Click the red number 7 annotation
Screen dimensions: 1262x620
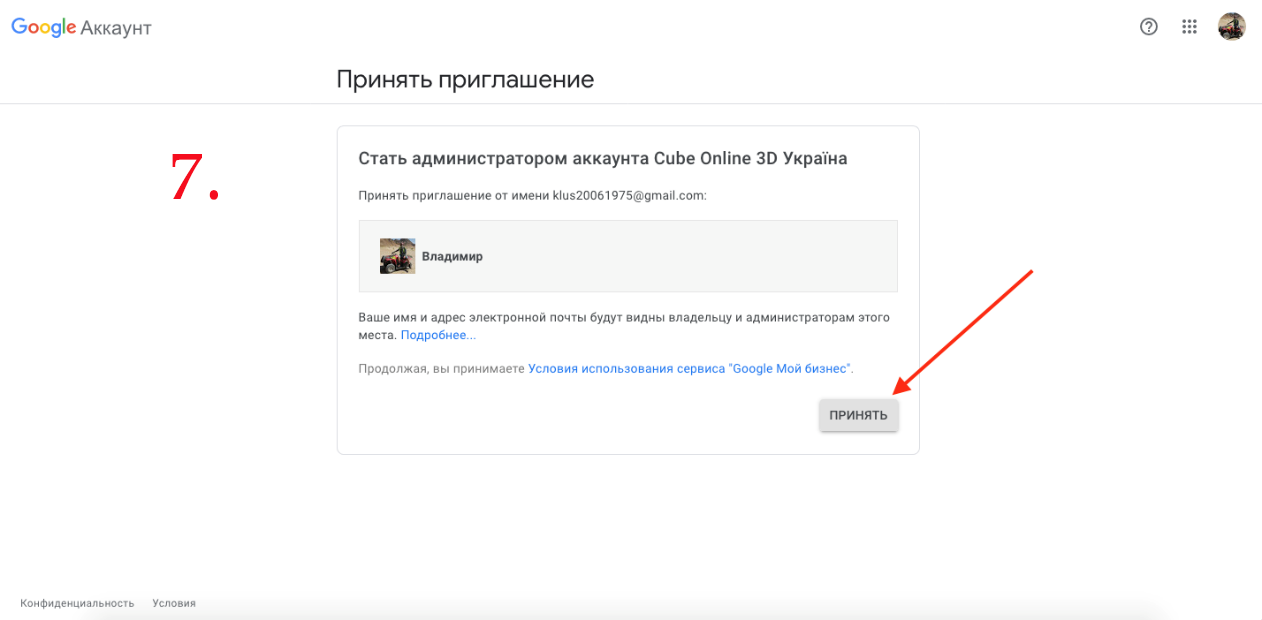pyautogui.click(x=194, y=178)
